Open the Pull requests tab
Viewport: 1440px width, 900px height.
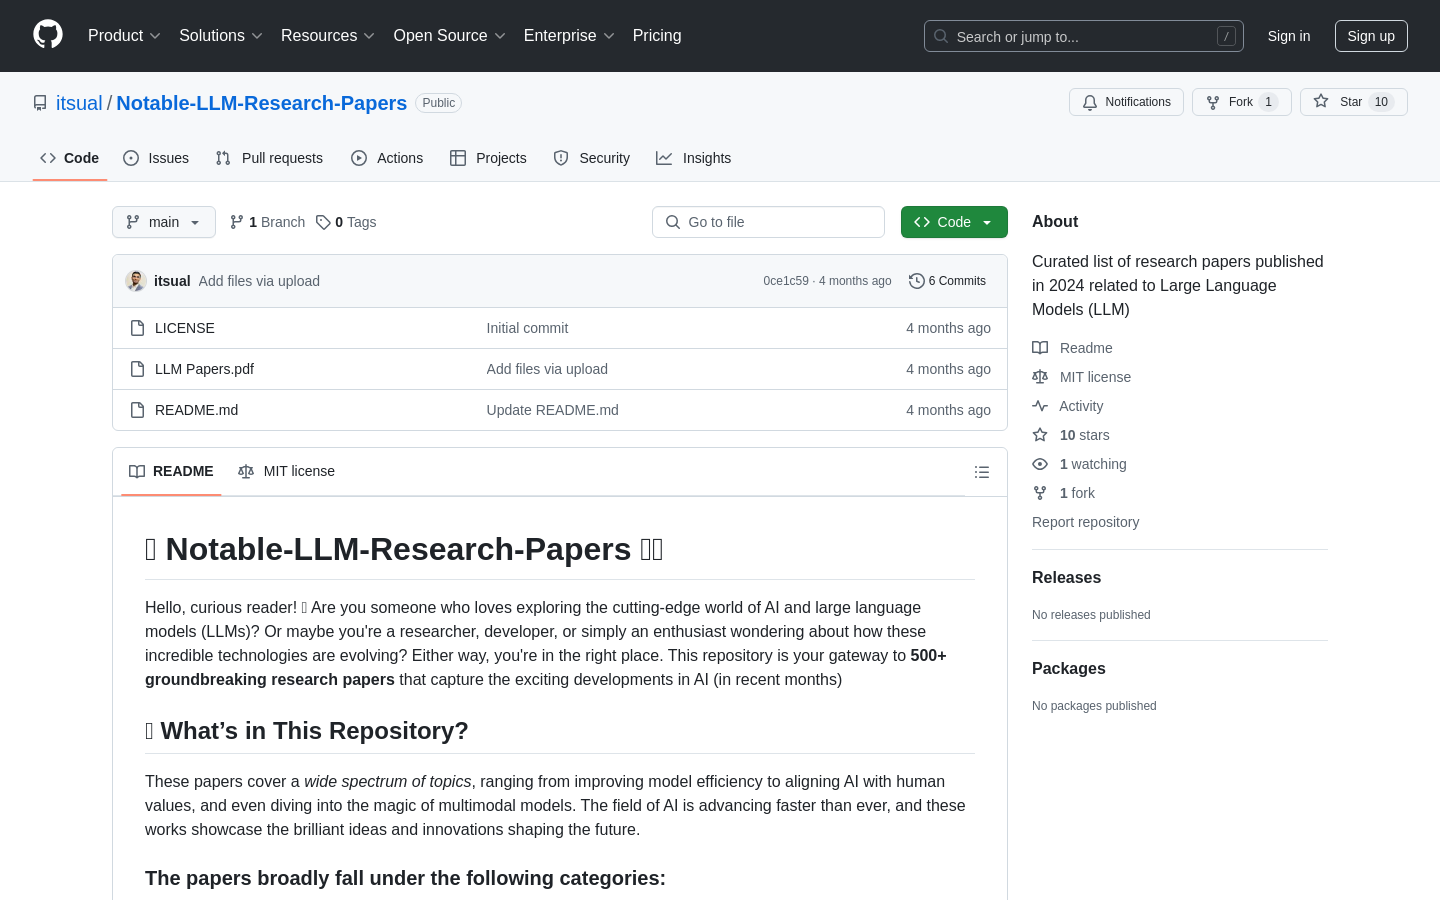(x=269, y=158)
